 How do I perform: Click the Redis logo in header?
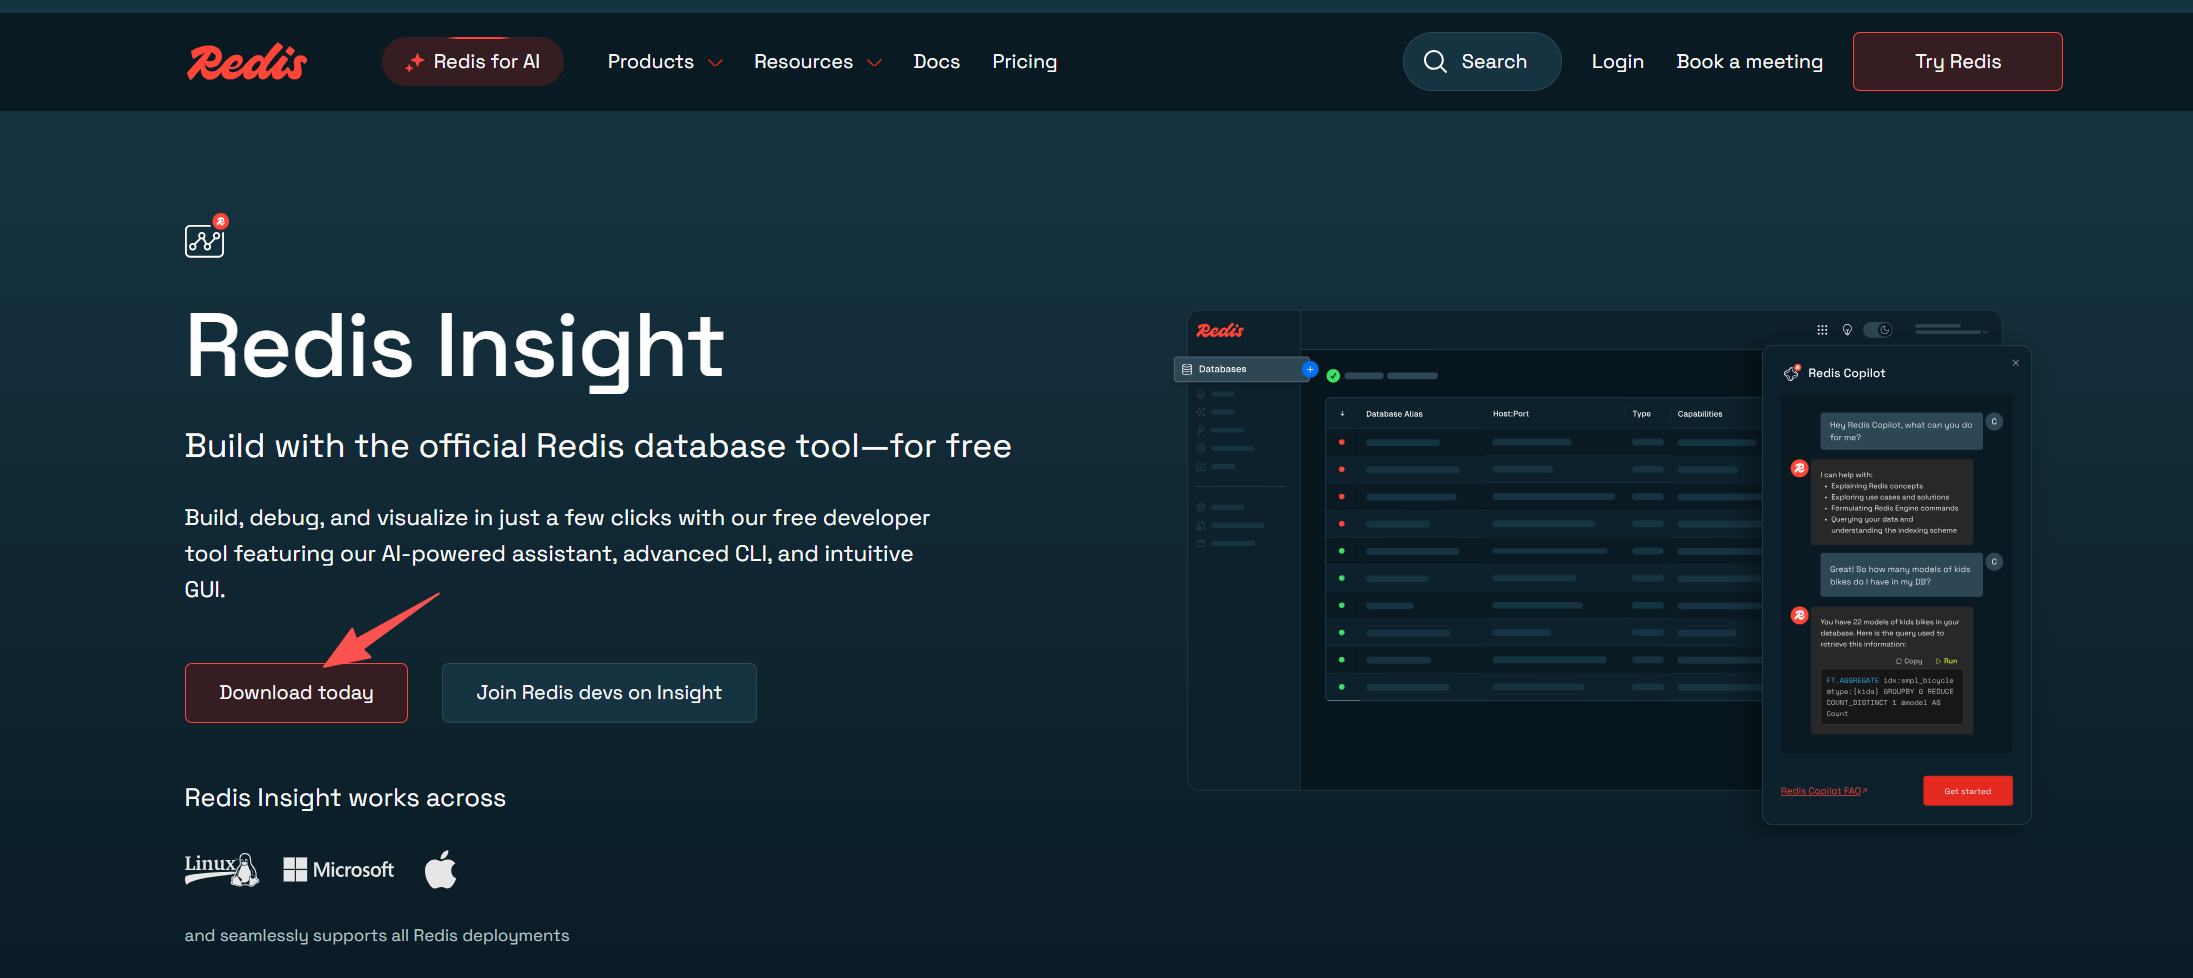(247, 62)
